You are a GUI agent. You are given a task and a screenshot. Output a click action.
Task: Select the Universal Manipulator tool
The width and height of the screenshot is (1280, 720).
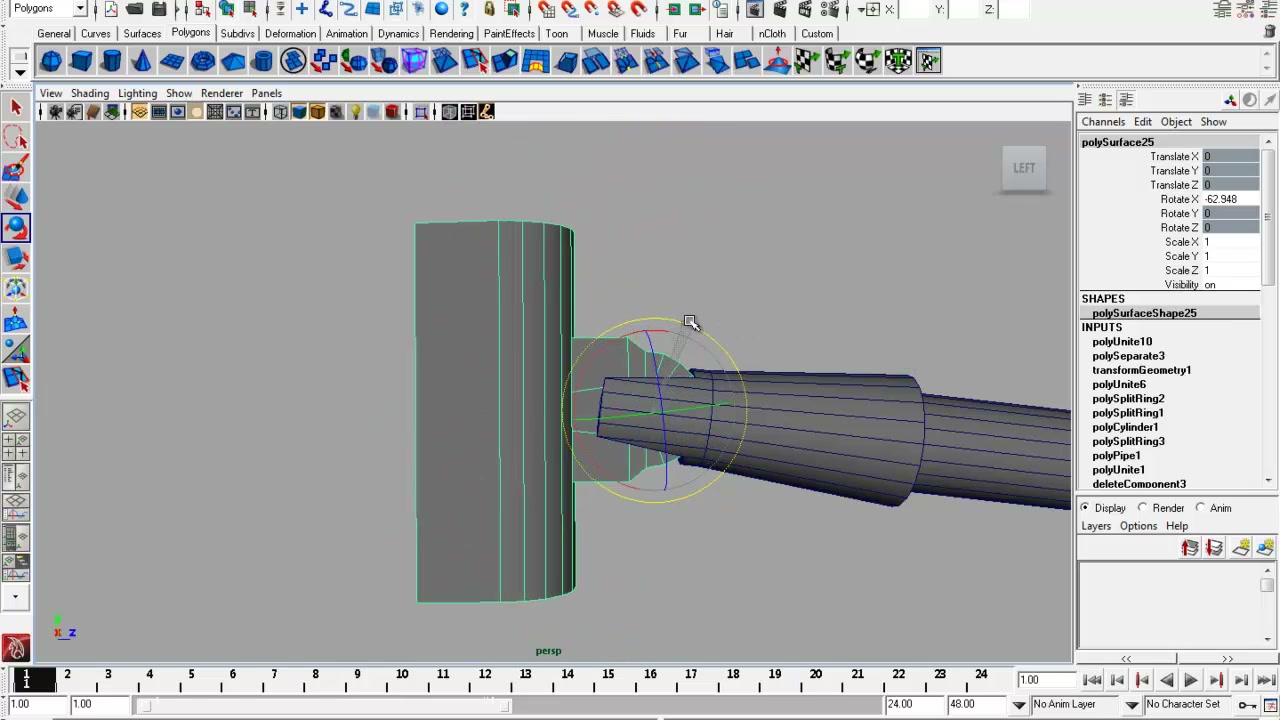coord(15,289)
